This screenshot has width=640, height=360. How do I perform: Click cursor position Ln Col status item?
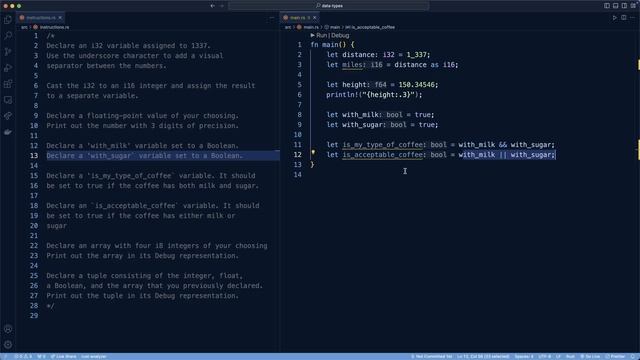click(483, 356)
